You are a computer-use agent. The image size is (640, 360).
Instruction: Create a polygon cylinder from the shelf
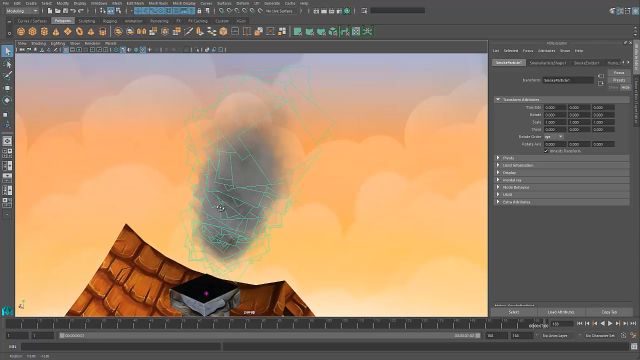(x=44, y=31)
